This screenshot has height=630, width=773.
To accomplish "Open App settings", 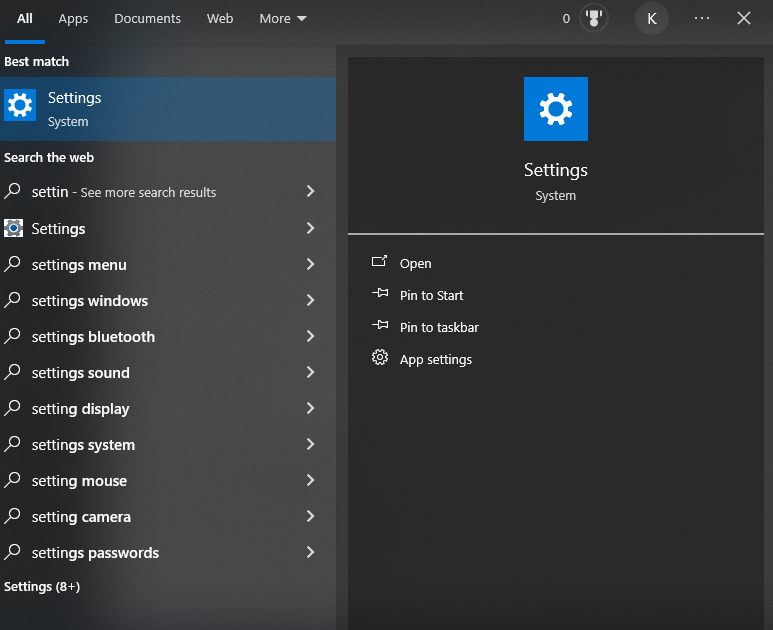I will [x=436, y=360].
